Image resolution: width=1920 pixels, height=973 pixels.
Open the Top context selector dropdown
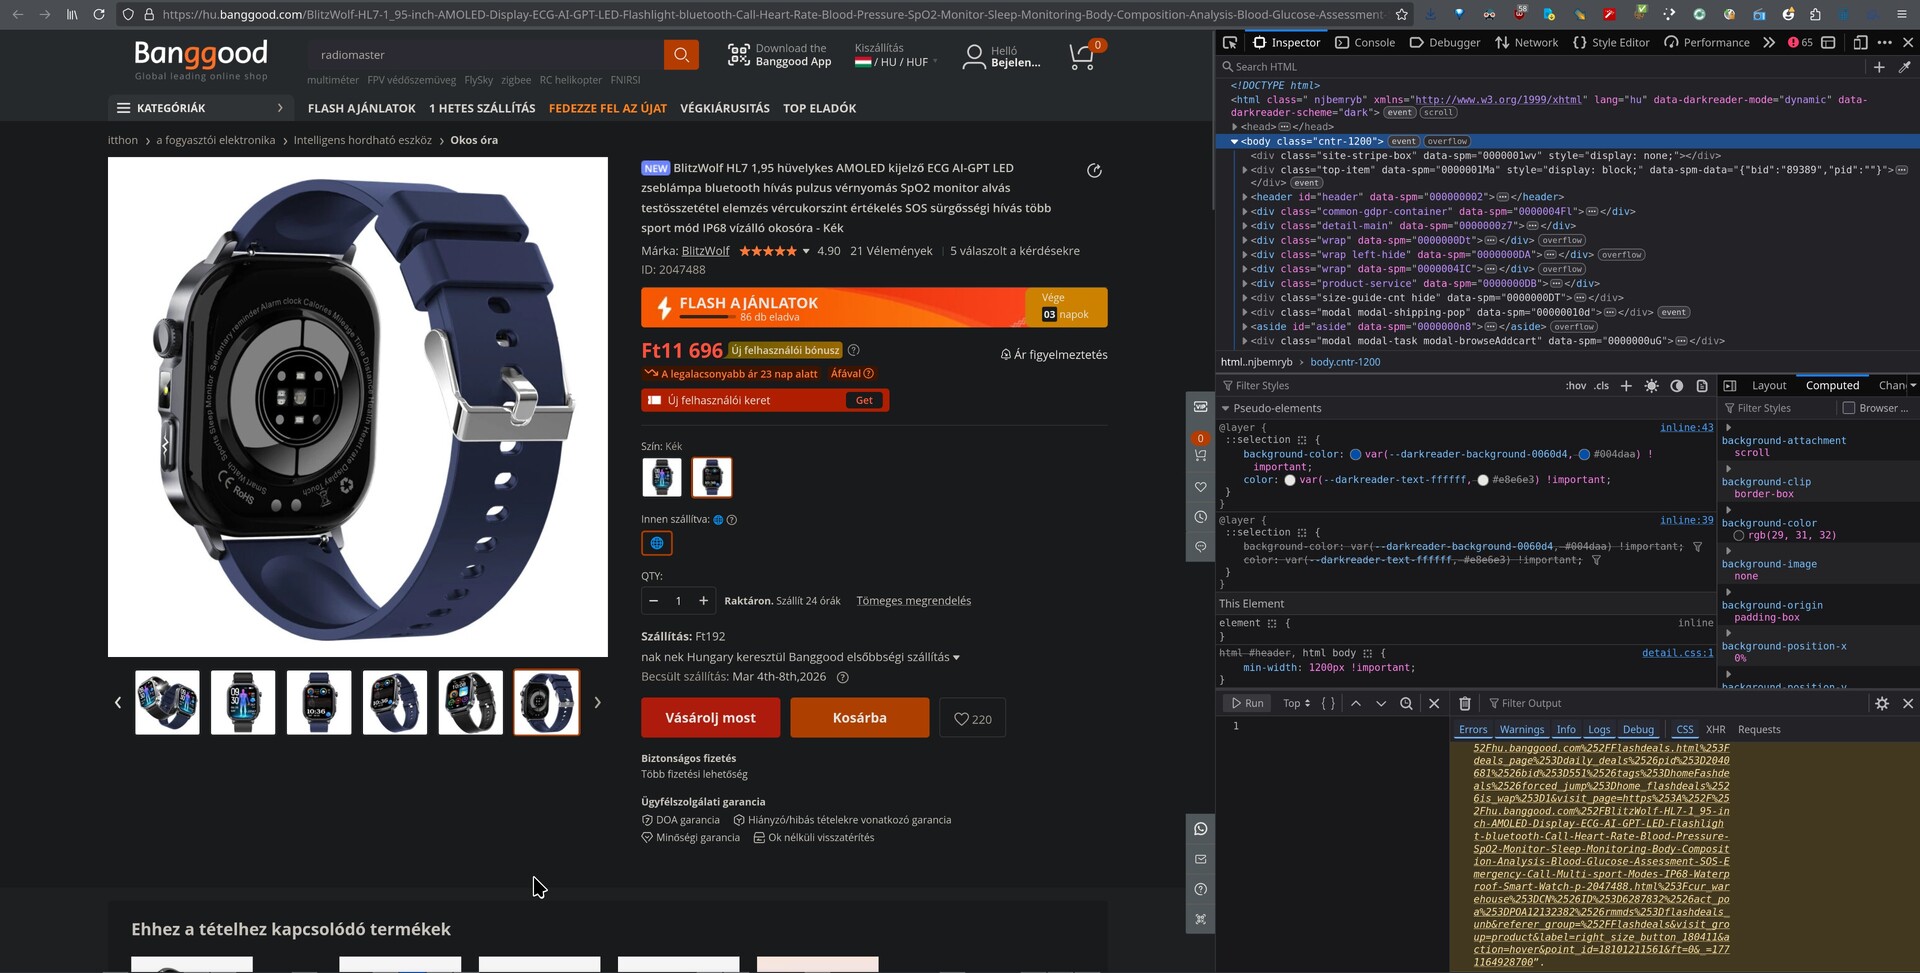[x=1296, y=704]
